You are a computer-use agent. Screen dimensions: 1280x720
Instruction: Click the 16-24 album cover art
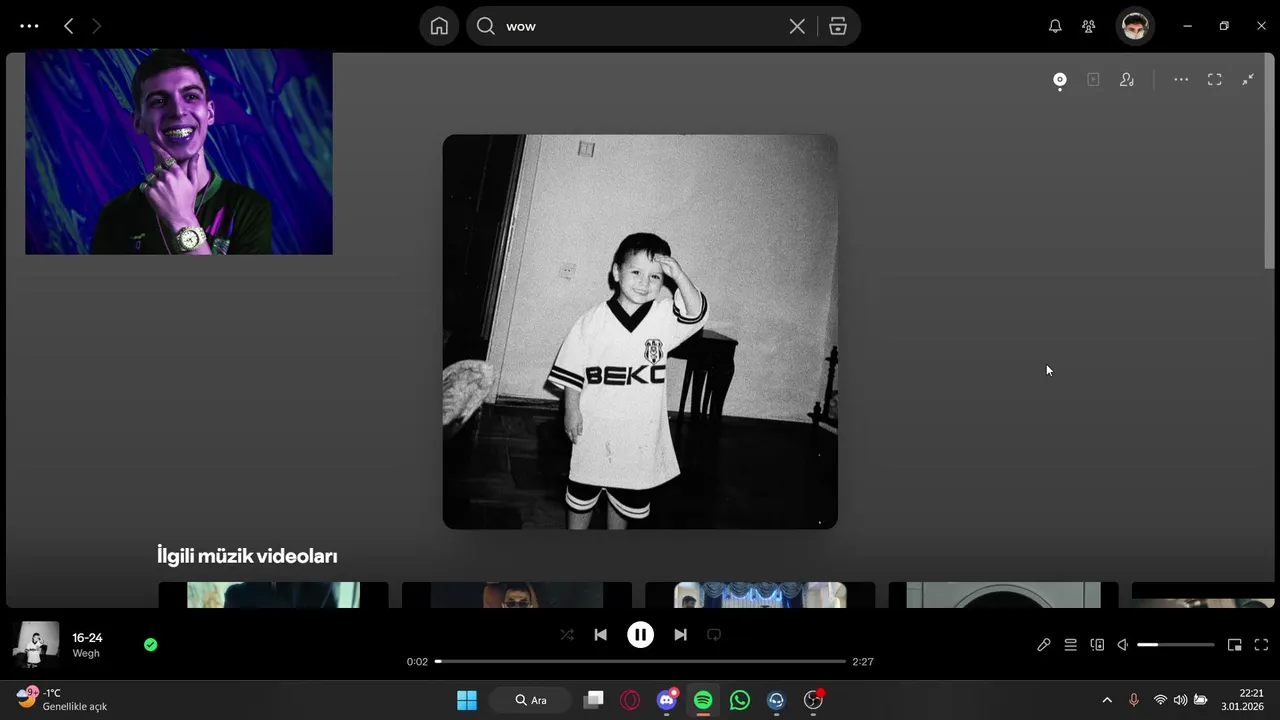tap(640, 331)
